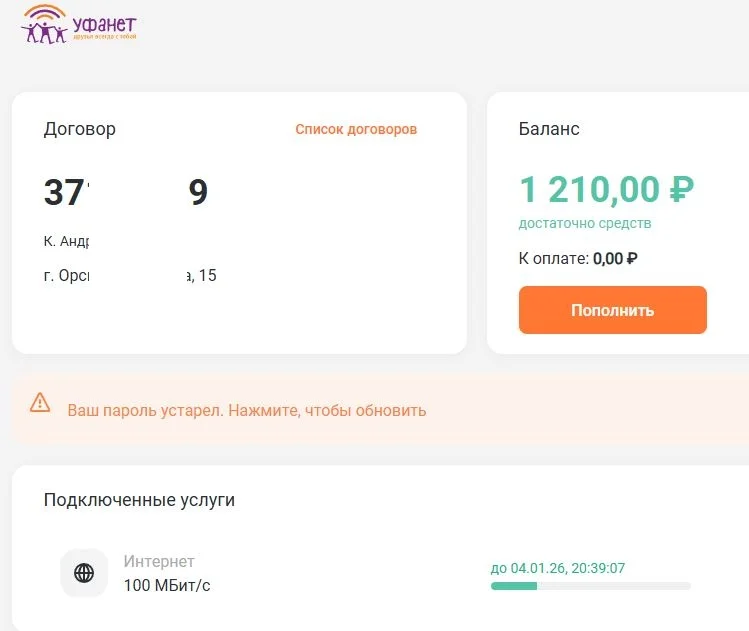Click the 100 МБит/с tariff speed
749x631 pixels.
pyautogui.click(x=167, y=585)
